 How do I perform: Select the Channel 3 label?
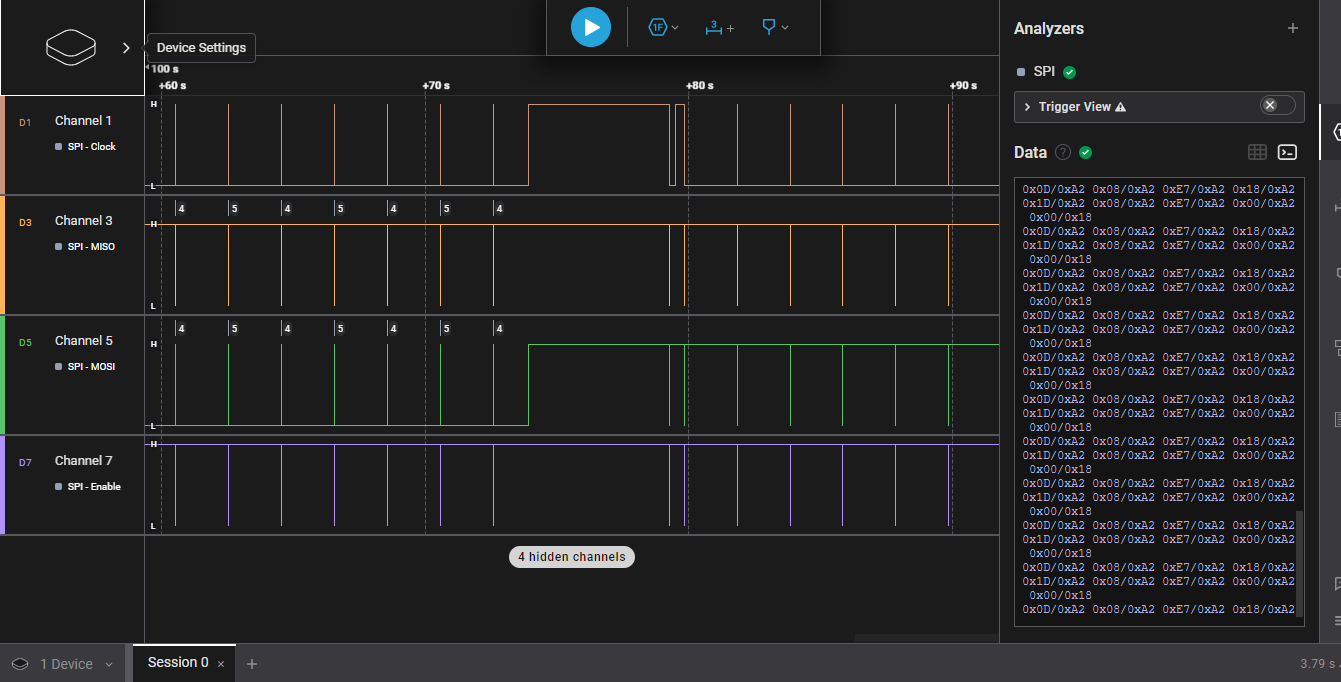click(x=83, y=220)
